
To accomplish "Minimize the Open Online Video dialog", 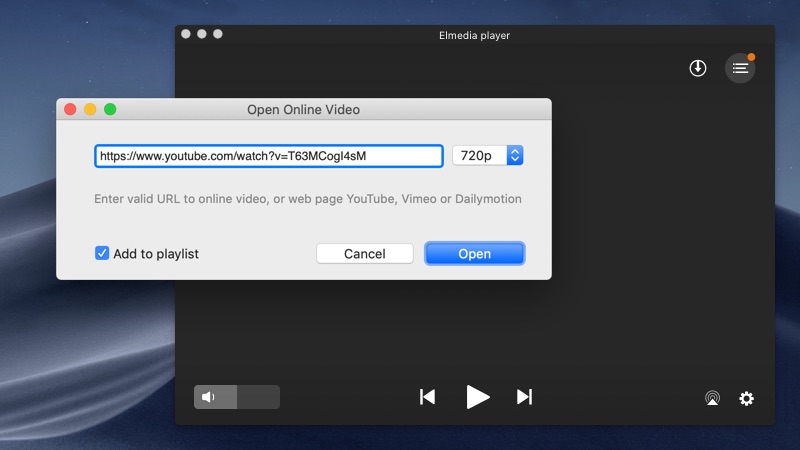I will 90,109.
